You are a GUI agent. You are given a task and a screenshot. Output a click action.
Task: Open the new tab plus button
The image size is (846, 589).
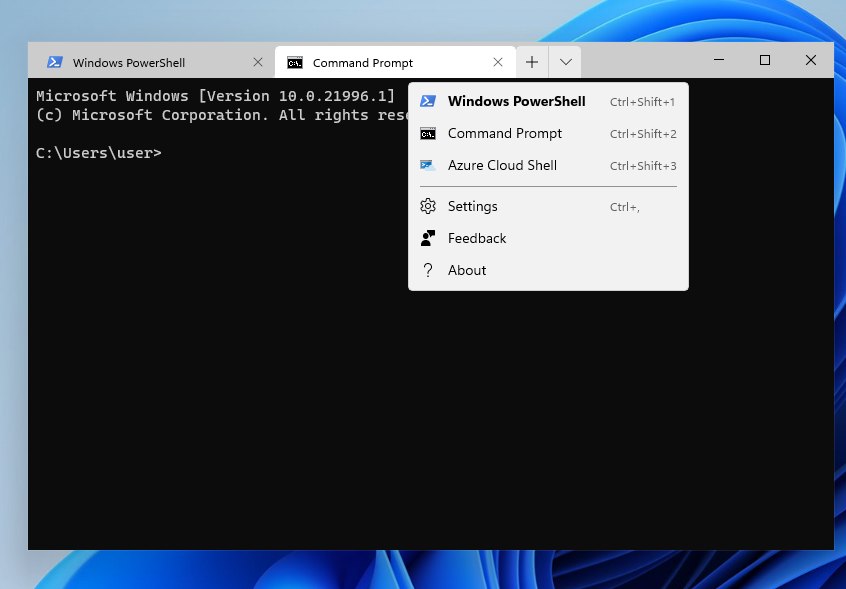[532, 62]
